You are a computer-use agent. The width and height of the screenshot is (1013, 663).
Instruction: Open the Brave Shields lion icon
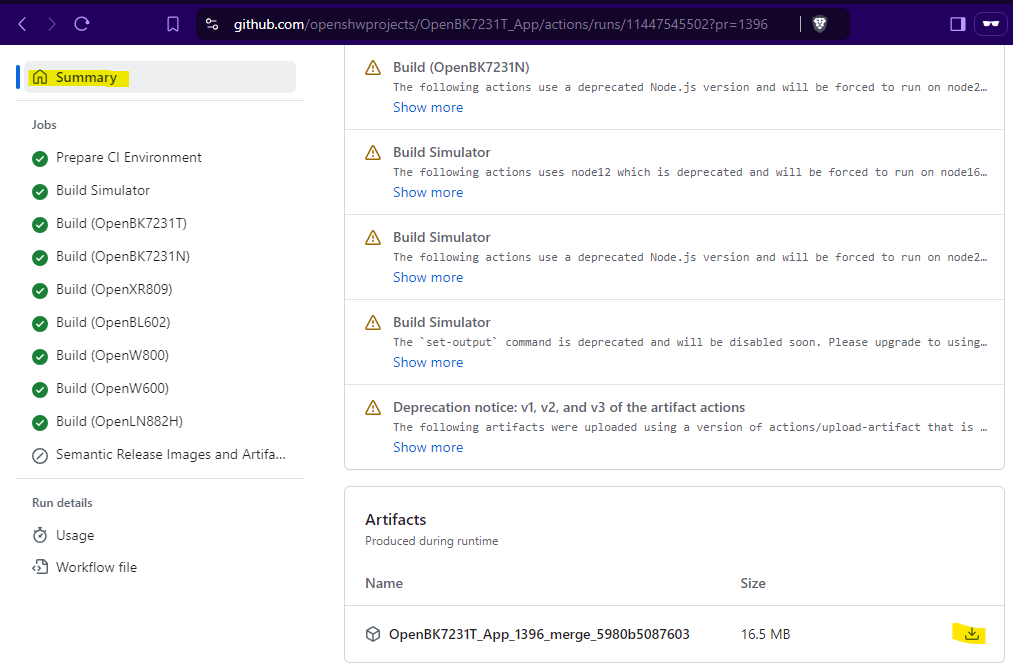tap(819, 25)
